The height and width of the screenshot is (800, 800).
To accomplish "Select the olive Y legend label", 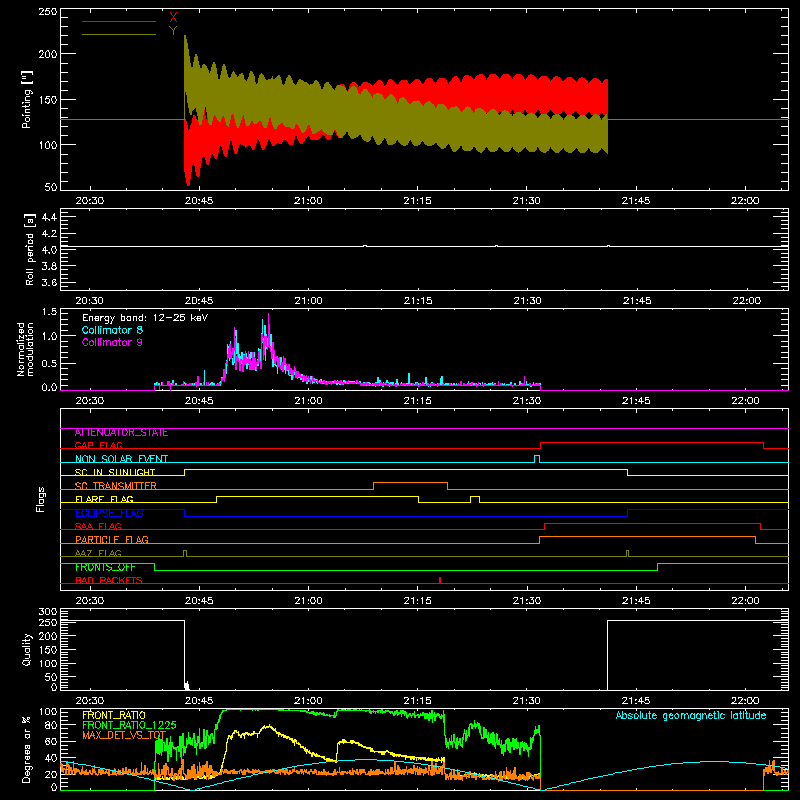I will (173, 31).
